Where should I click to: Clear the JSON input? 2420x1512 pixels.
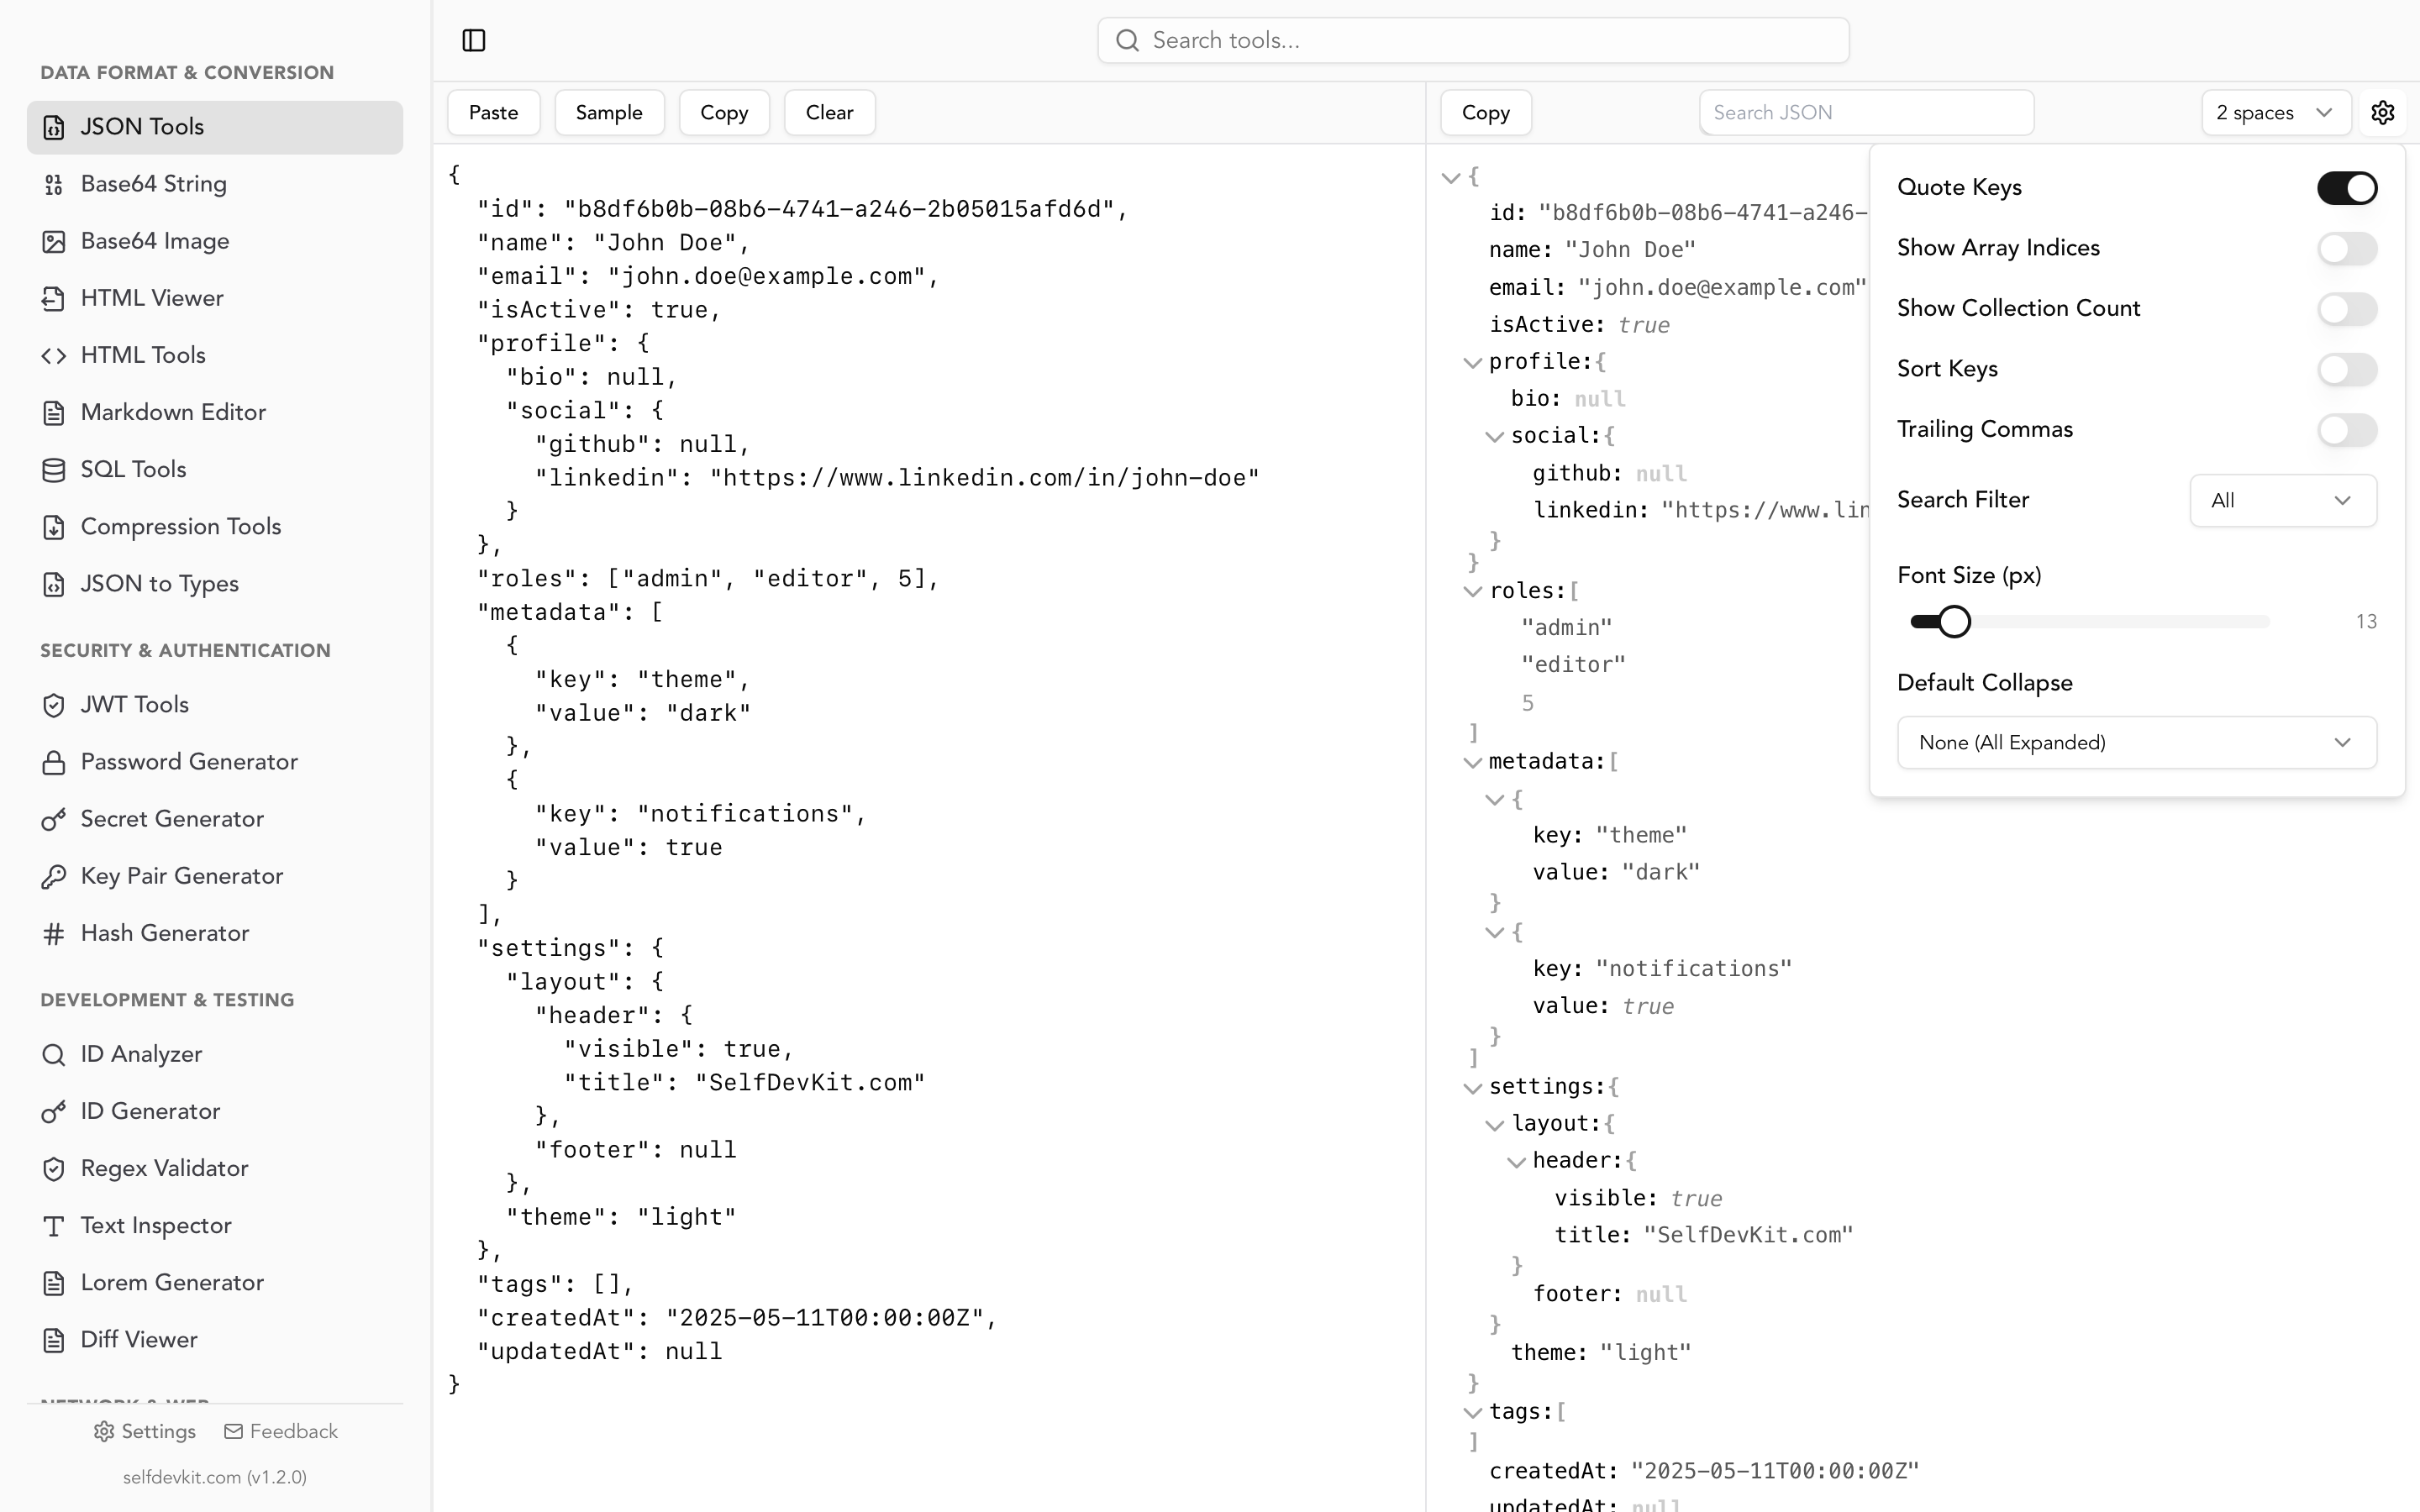tap(829, 112)
